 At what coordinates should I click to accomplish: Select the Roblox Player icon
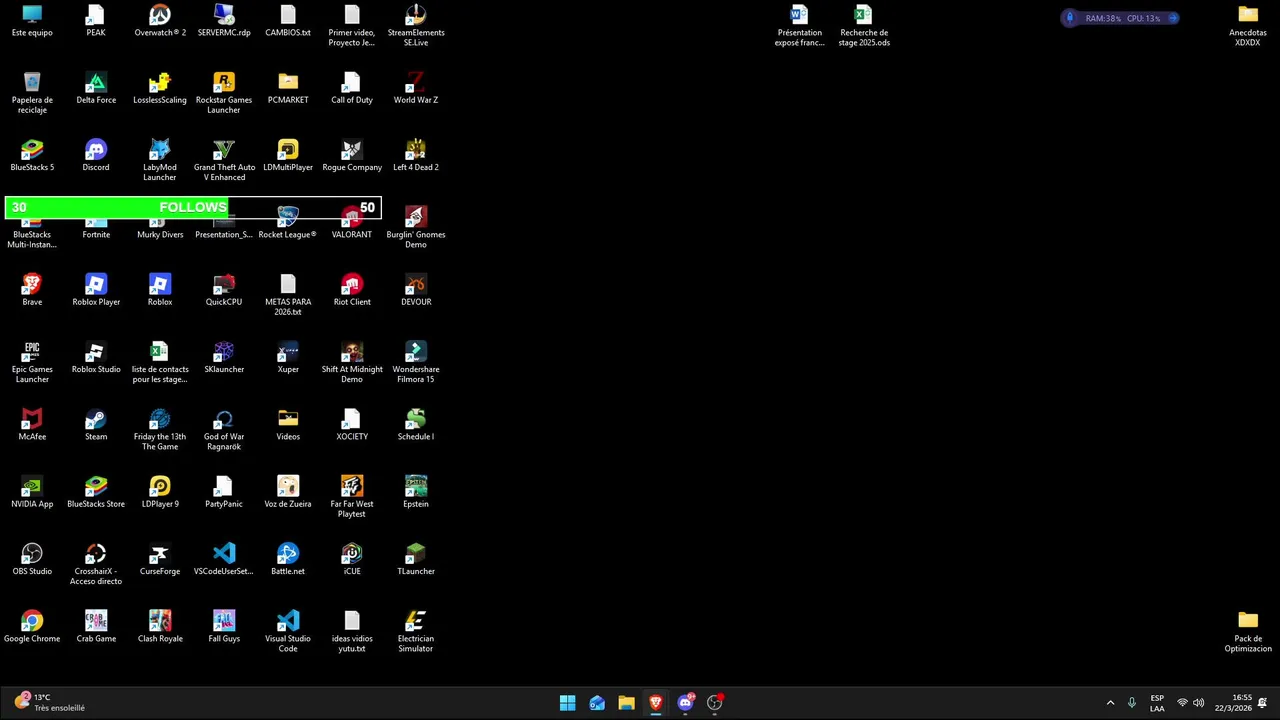[96, 291]
